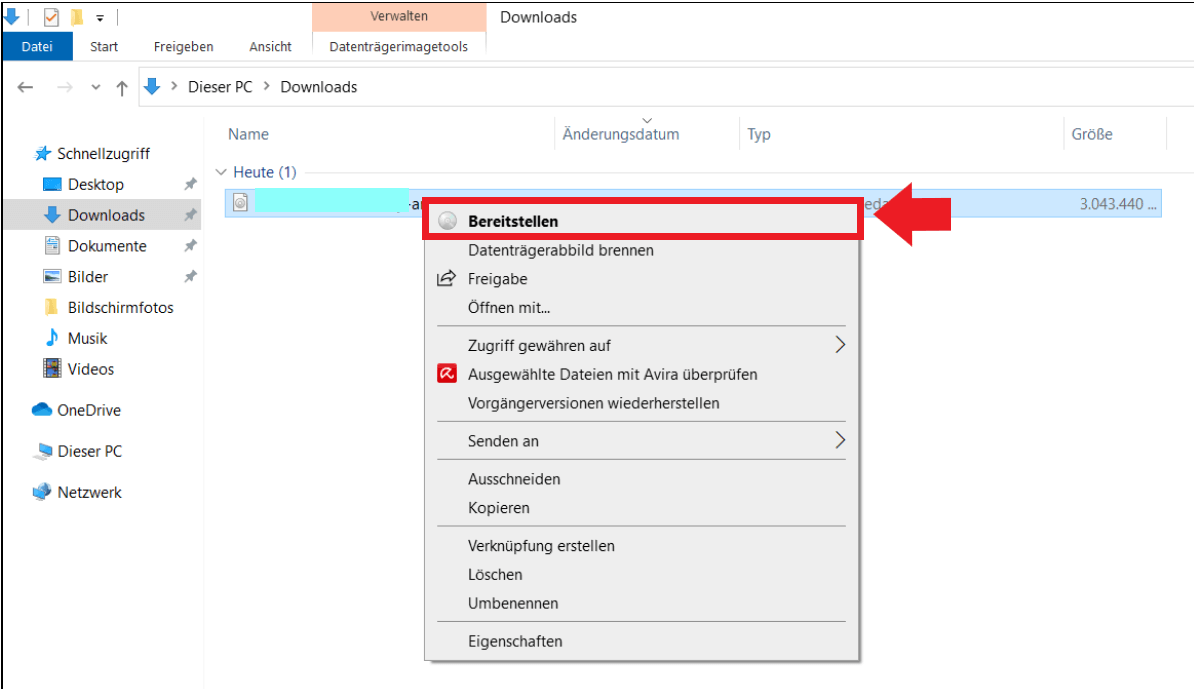Open Dieser PC in navigation pane
The width and height of the screenshot is (1194, 689).
pyautogui.click(x=89, y=451)
